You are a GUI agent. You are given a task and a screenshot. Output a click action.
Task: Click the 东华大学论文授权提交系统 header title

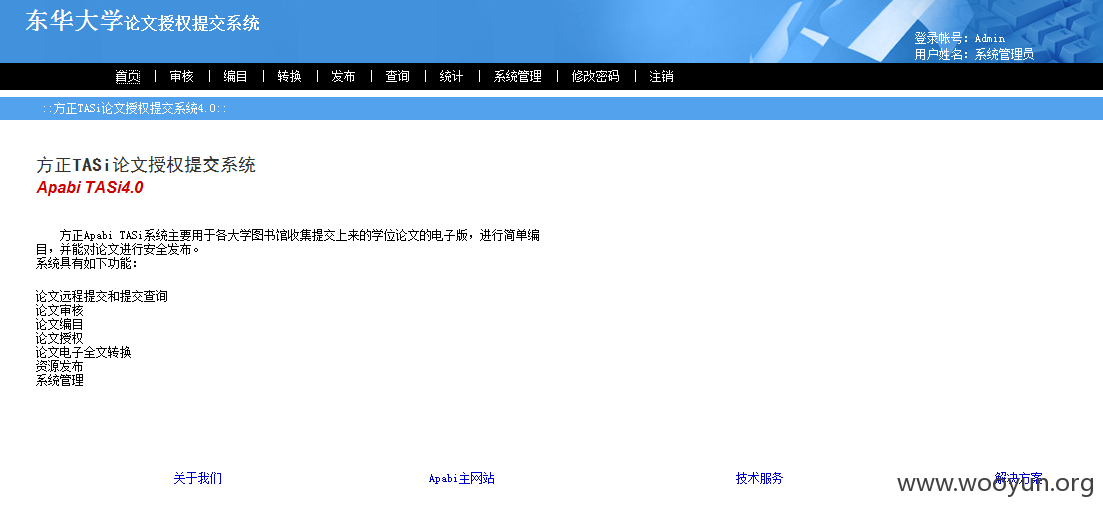tap(143, 21)
